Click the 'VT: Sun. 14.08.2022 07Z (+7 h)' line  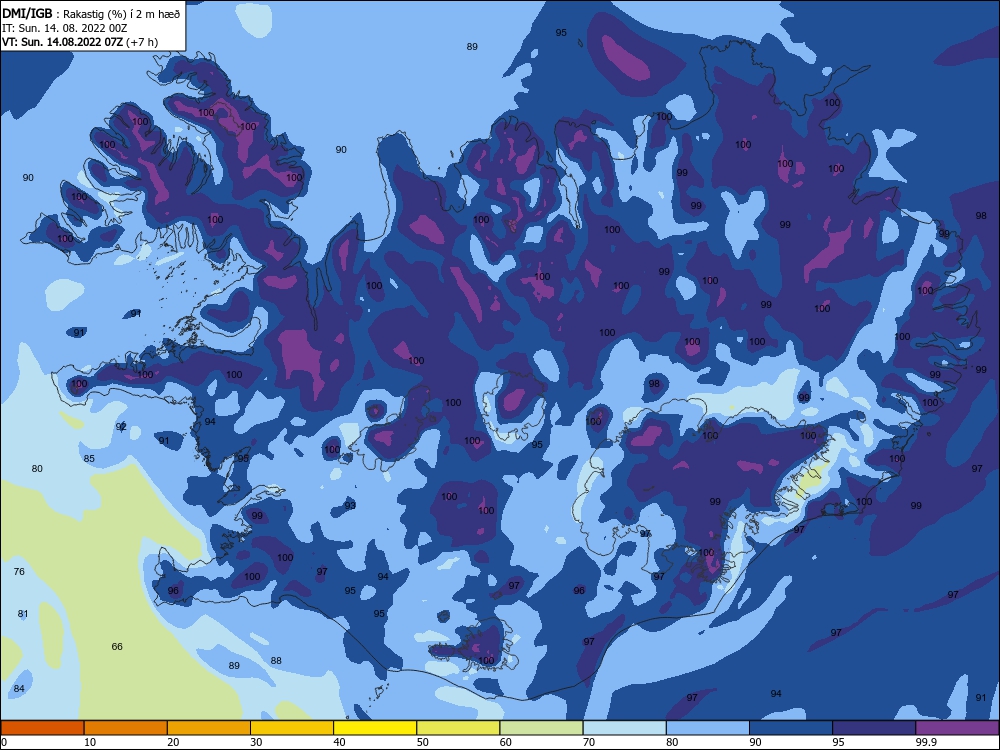tap(80, 42)
